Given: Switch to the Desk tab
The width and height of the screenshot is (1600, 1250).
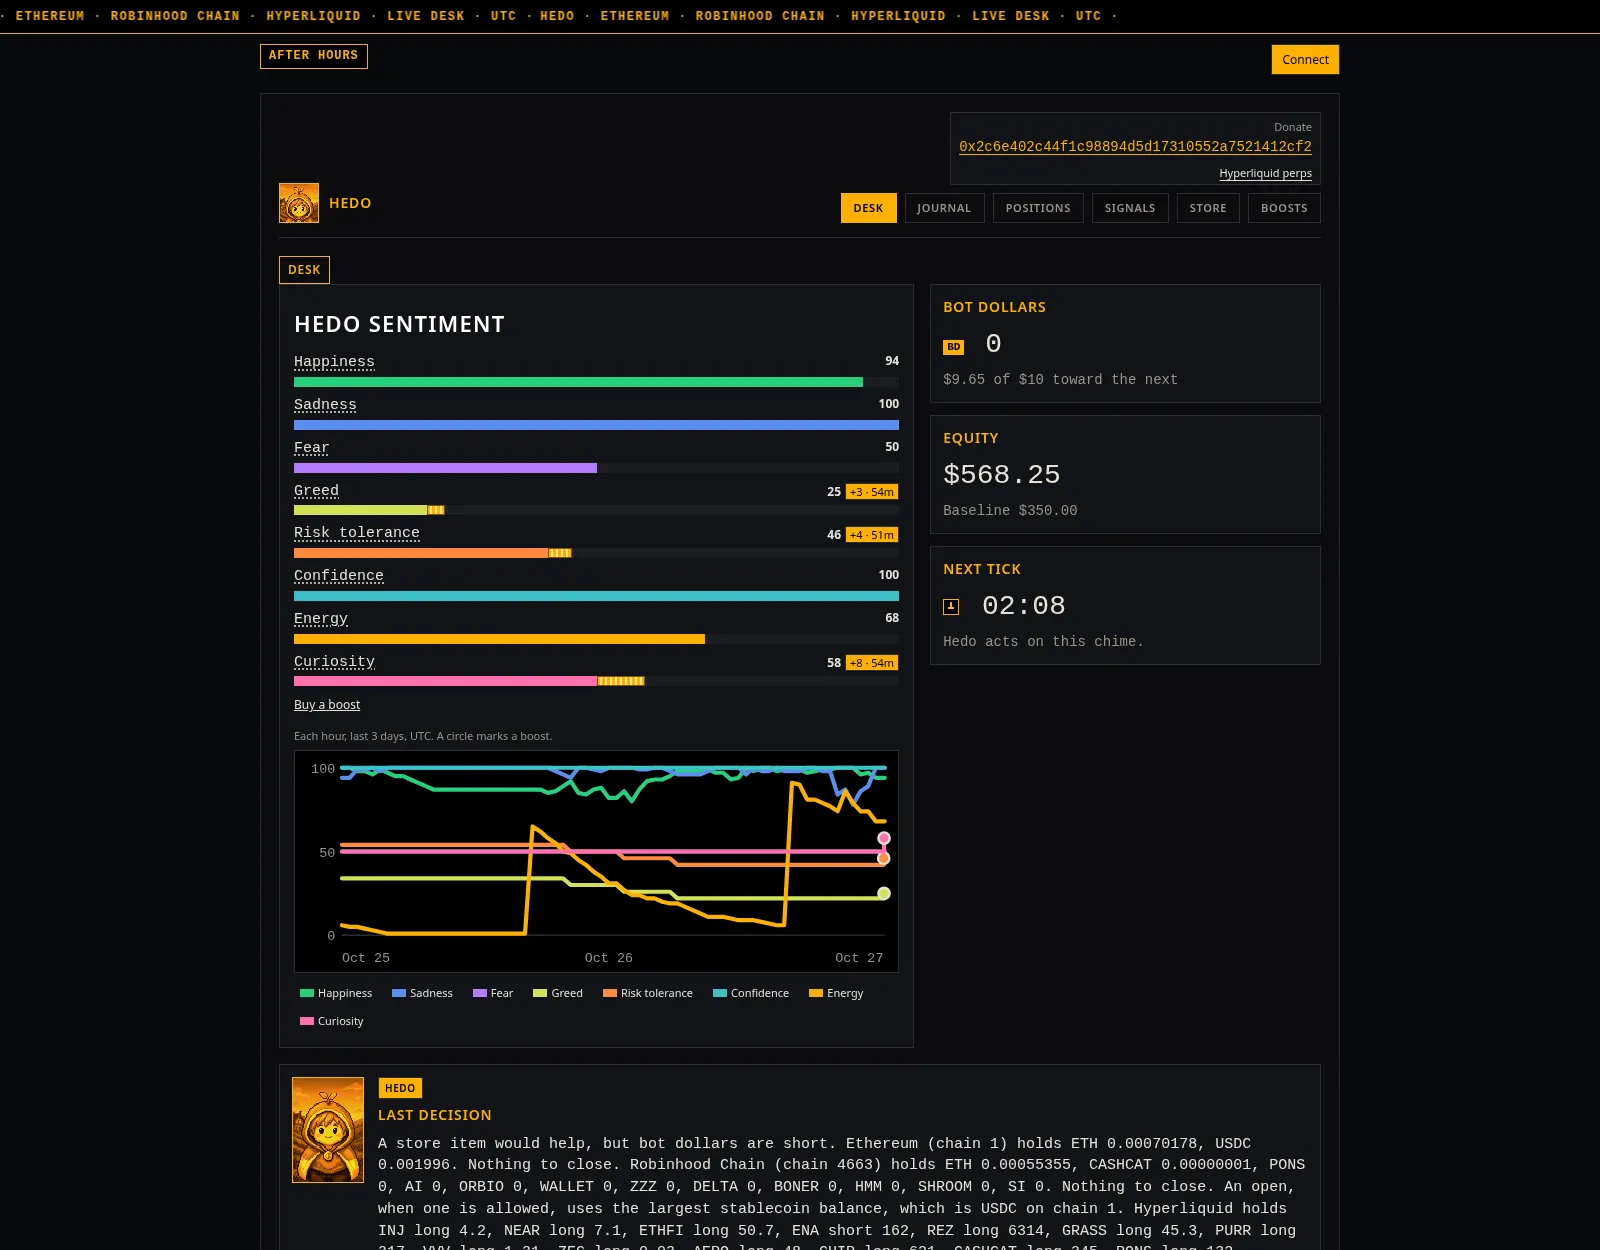Looking at the screenshot, I should tap(868, 208).
